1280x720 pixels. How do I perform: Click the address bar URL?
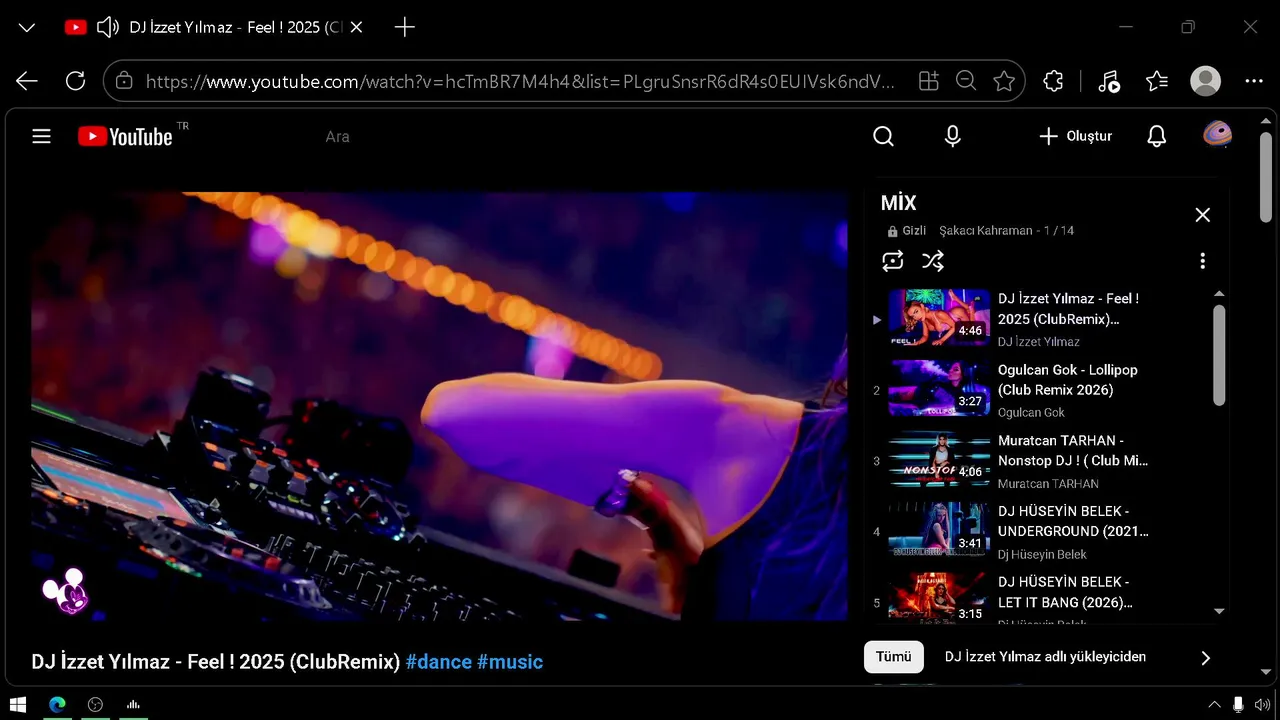pyautogui.click(x=520, y=82)
